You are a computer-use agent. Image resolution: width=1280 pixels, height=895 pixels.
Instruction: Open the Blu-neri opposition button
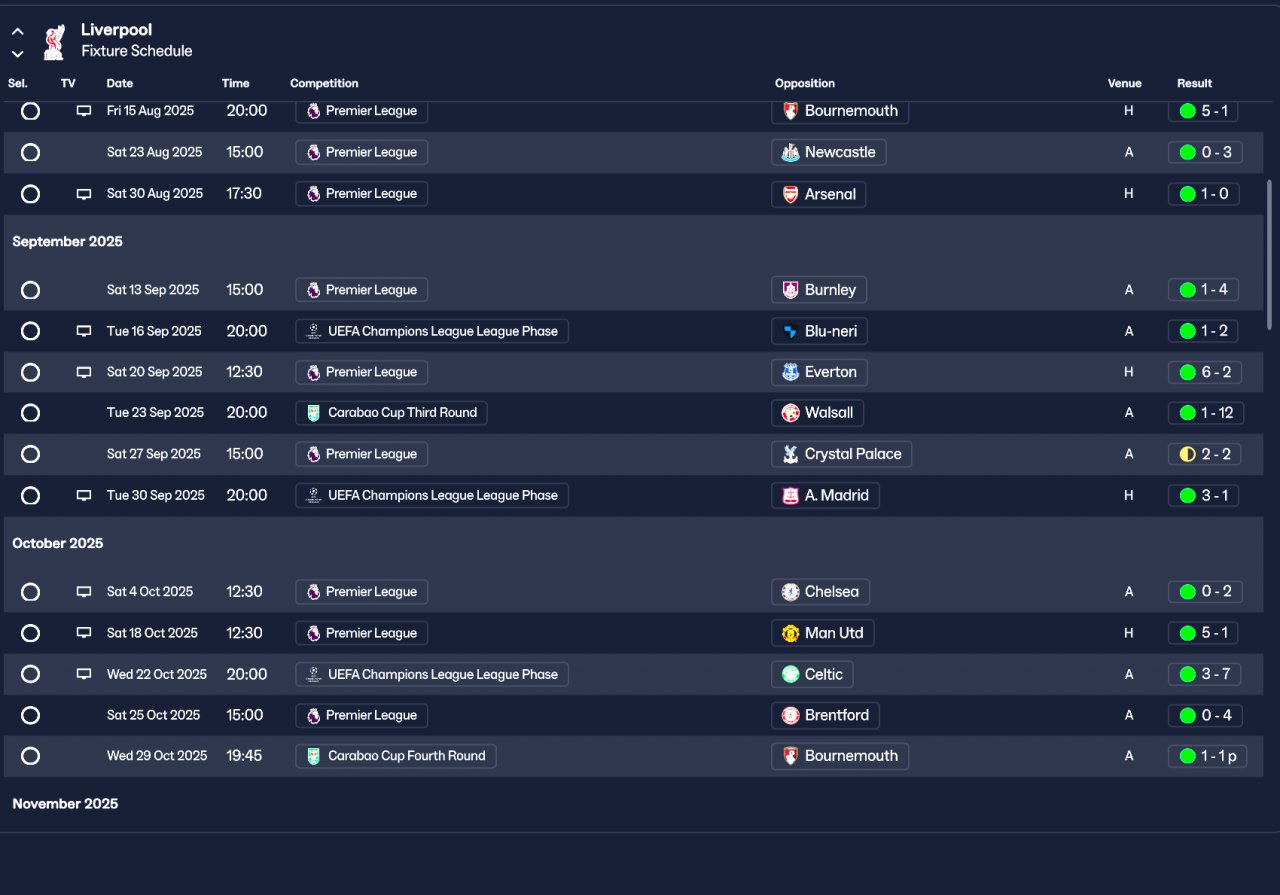point(819,331)
